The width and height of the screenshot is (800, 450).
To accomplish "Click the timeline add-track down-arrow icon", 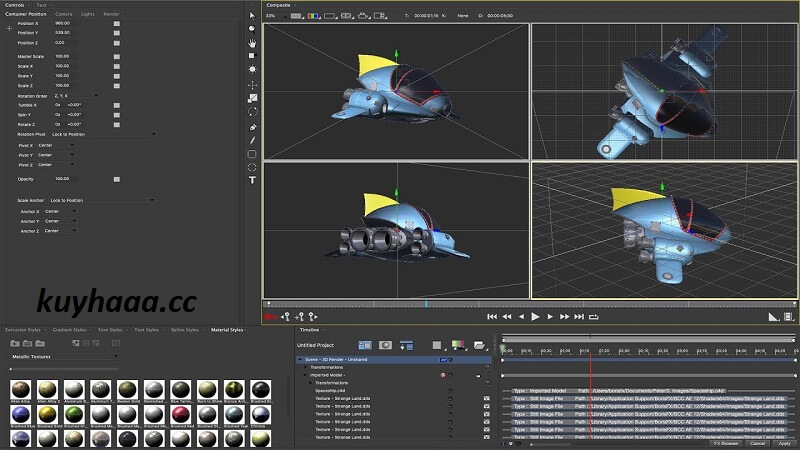I will click(406, 345).
